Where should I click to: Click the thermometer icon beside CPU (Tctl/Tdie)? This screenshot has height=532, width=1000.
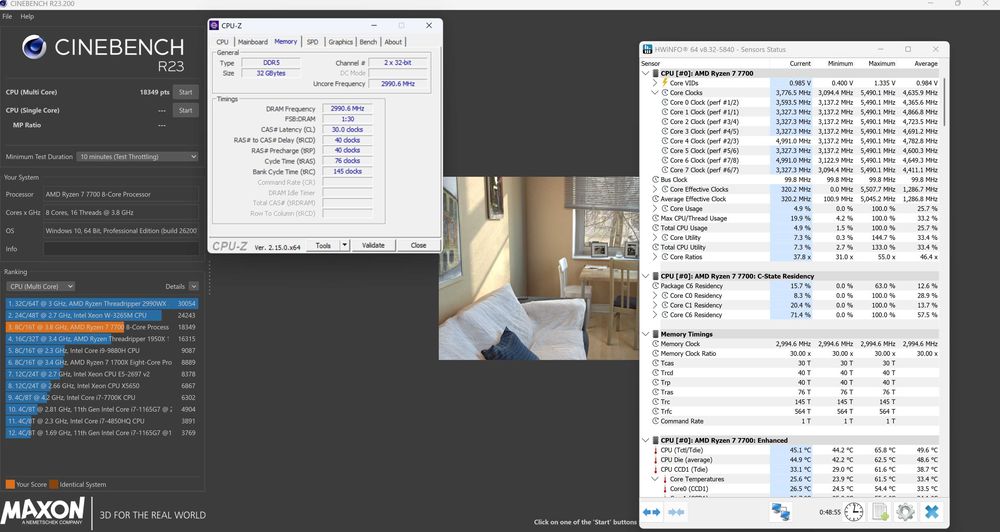pos(654,450)
